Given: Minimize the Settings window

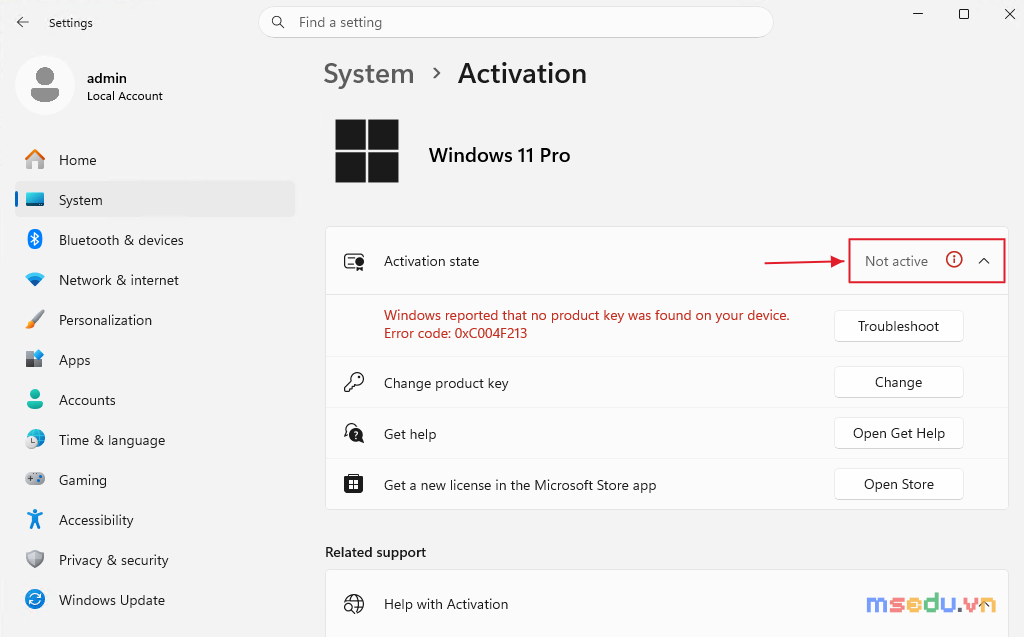Looking at the screenshot, I should (x=918, y=14).
